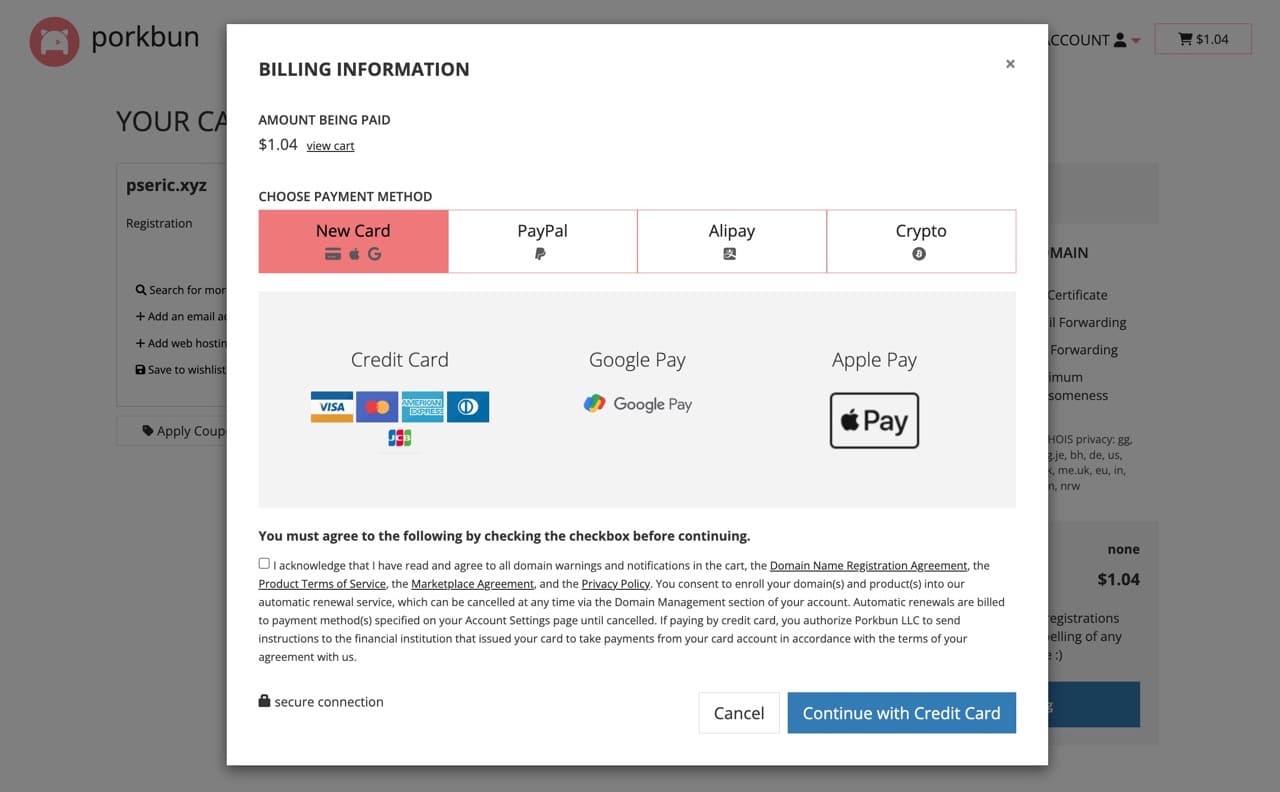This screenshot has width=1280, height=792.
Task: Click Add an email link in cart
Action: 181,316
